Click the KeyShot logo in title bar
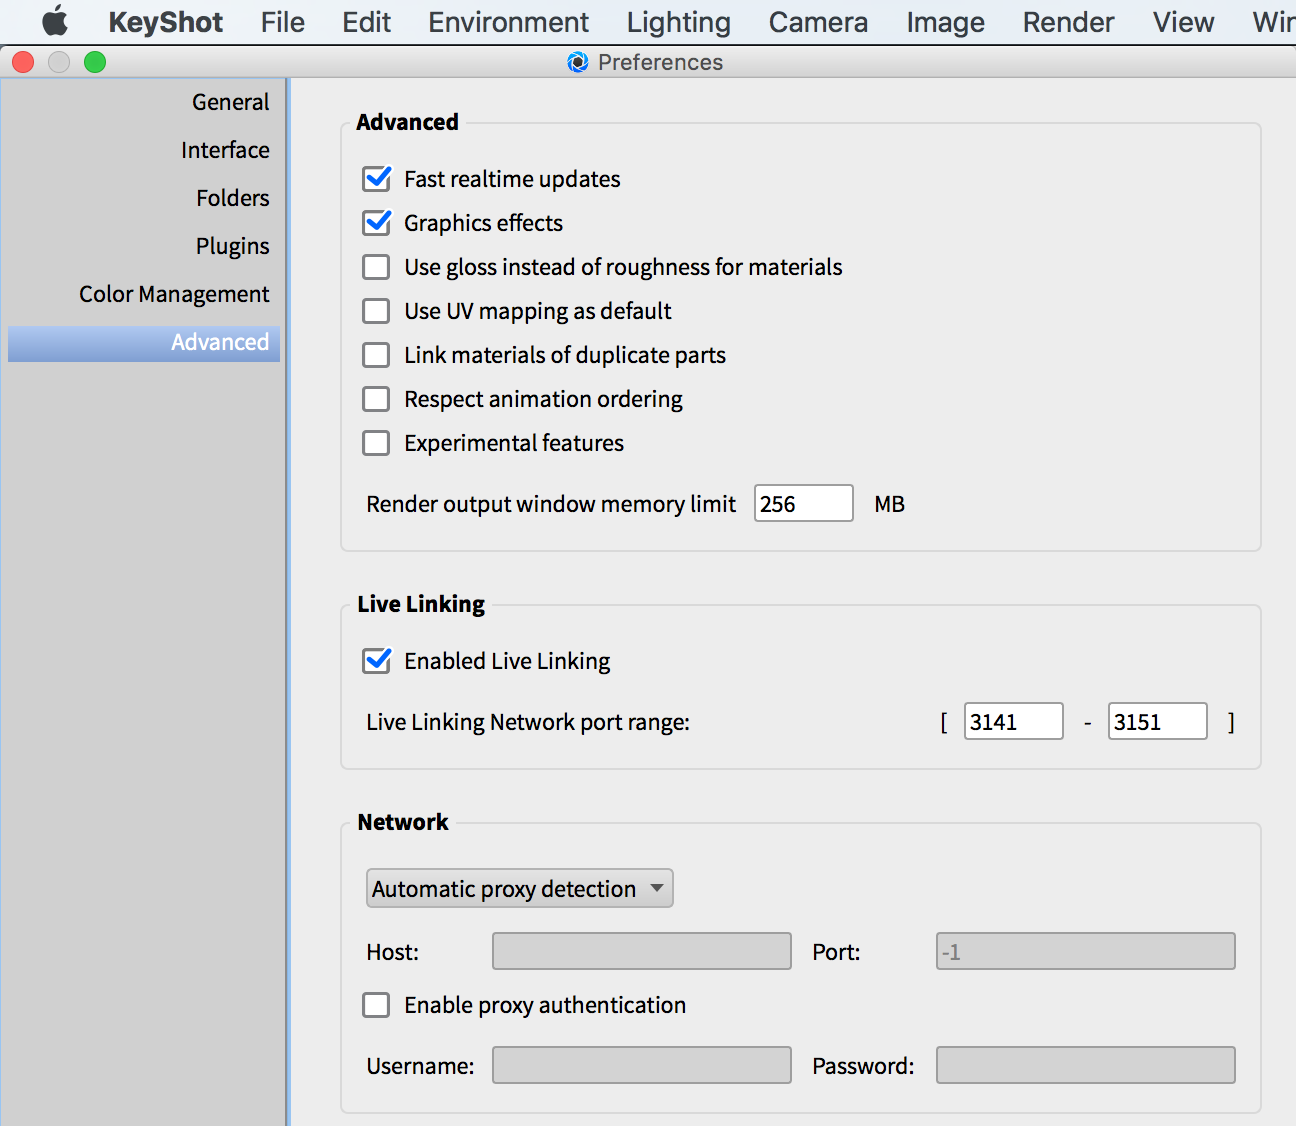Screen dimensions: 1296x1126 point(577,62)
